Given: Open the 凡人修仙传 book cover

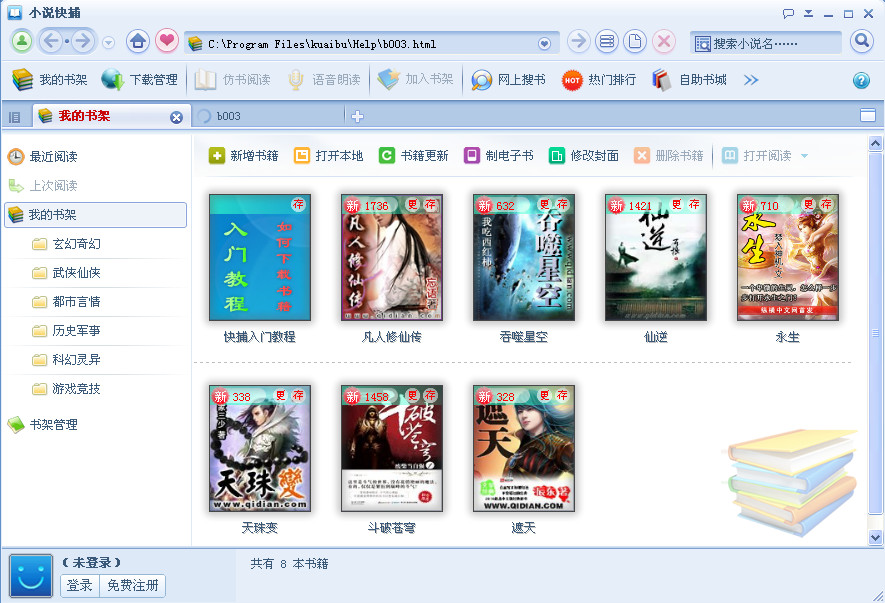Looking at the screenshot, I should click(377, 257).
